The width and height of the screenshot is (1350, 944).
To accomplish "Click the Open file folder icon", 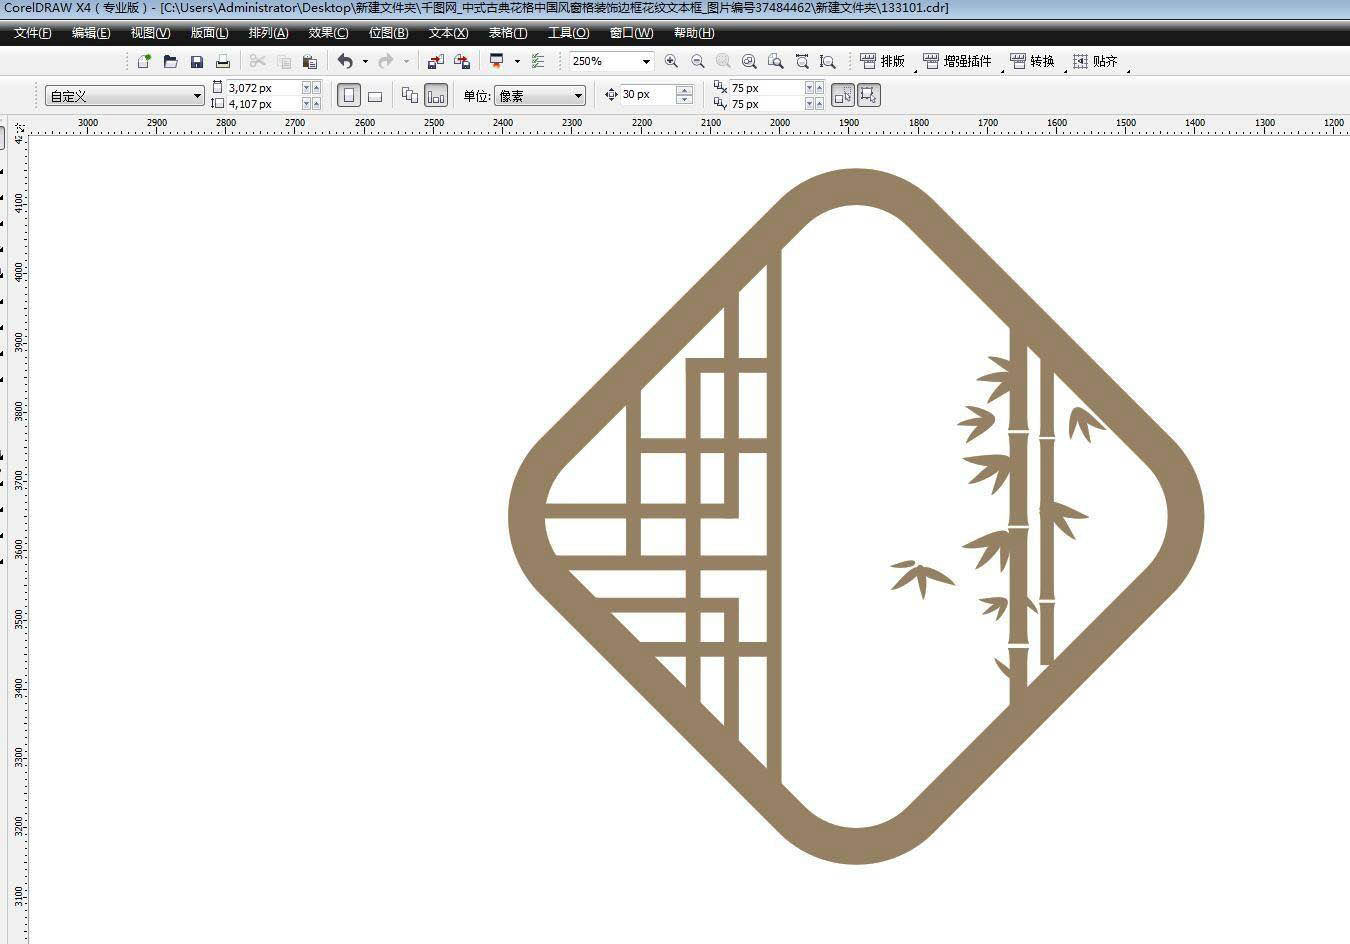I will click(170, 61).
